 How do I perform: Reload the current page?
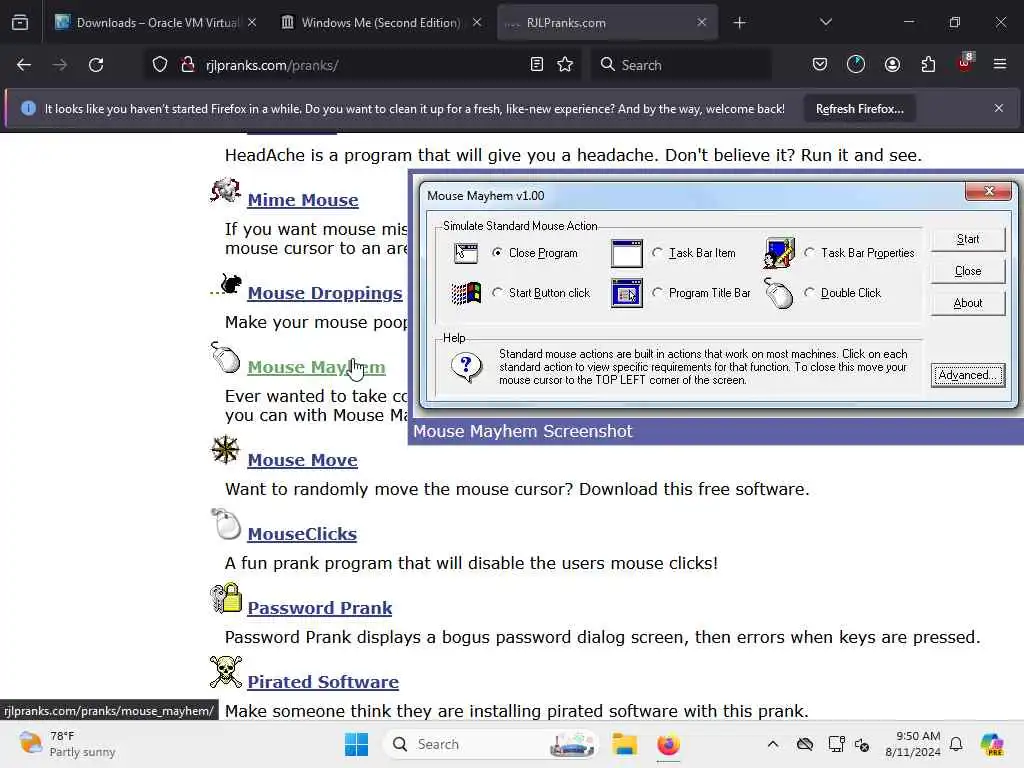click(96, 65)
